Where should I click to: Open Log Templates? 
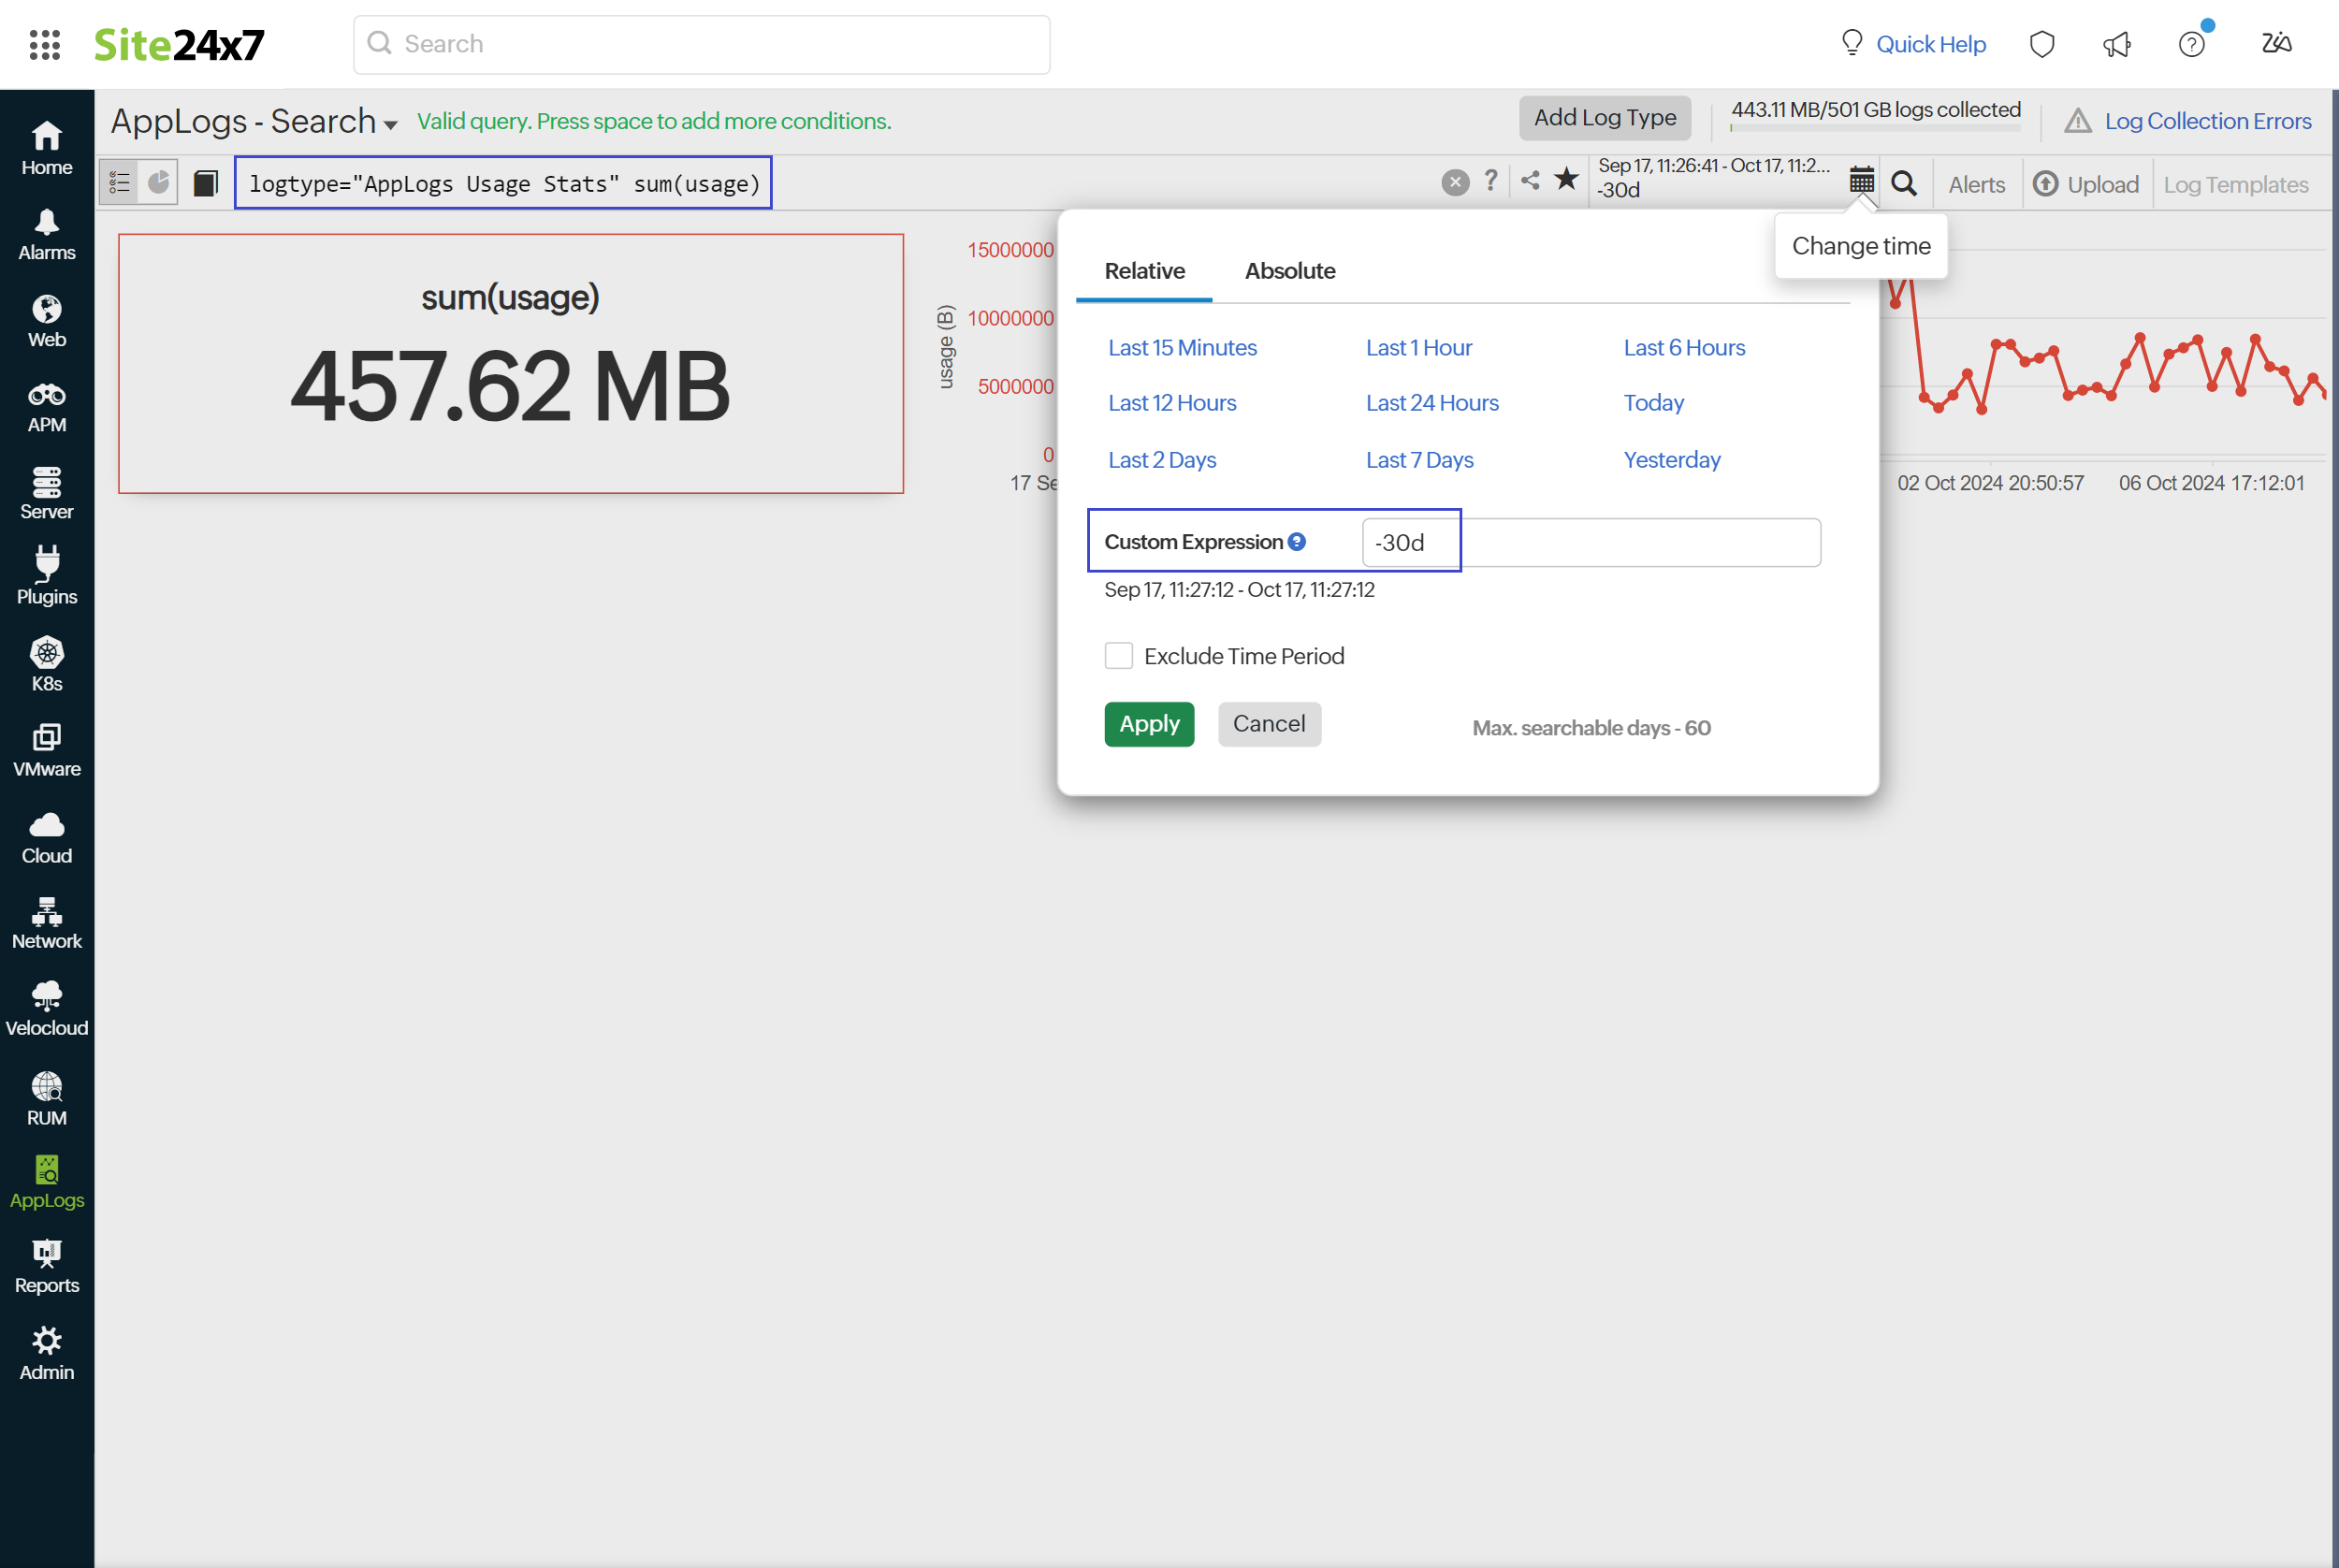[x=2236, y=184]
